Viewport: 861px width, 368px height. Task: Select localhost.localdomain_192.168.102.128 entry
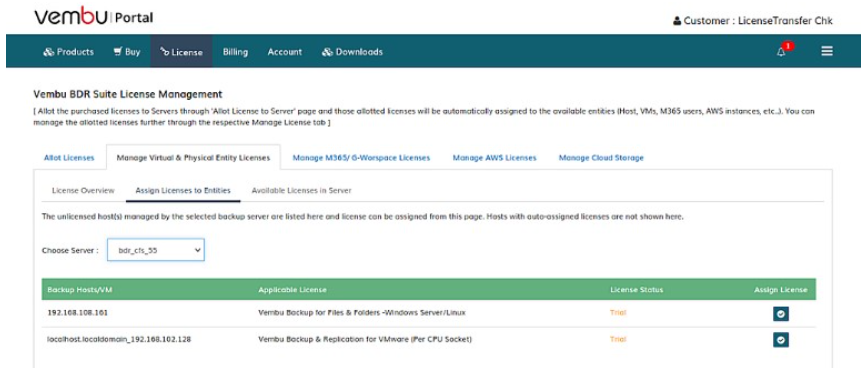[119, 339]
